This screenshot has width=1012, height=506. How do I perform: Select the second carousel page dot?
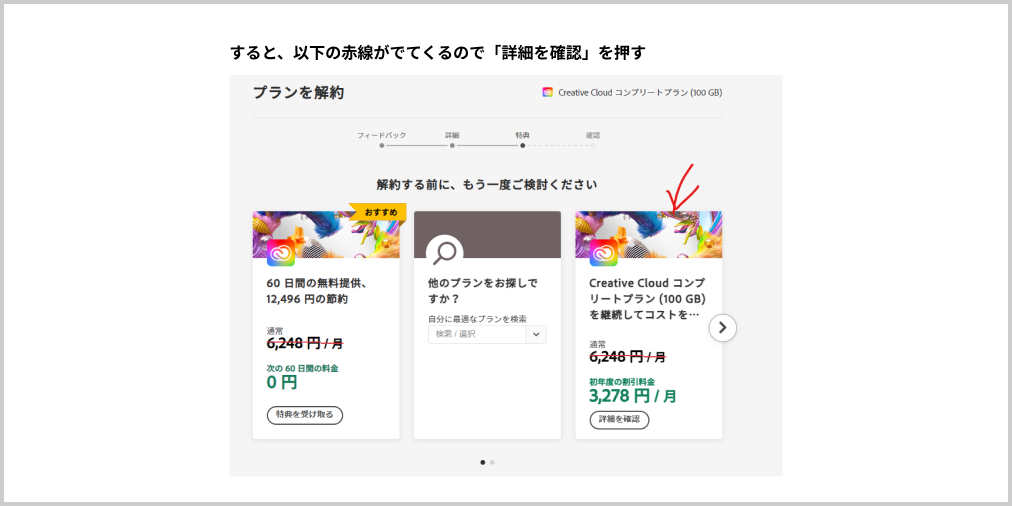tap(492, 462)
